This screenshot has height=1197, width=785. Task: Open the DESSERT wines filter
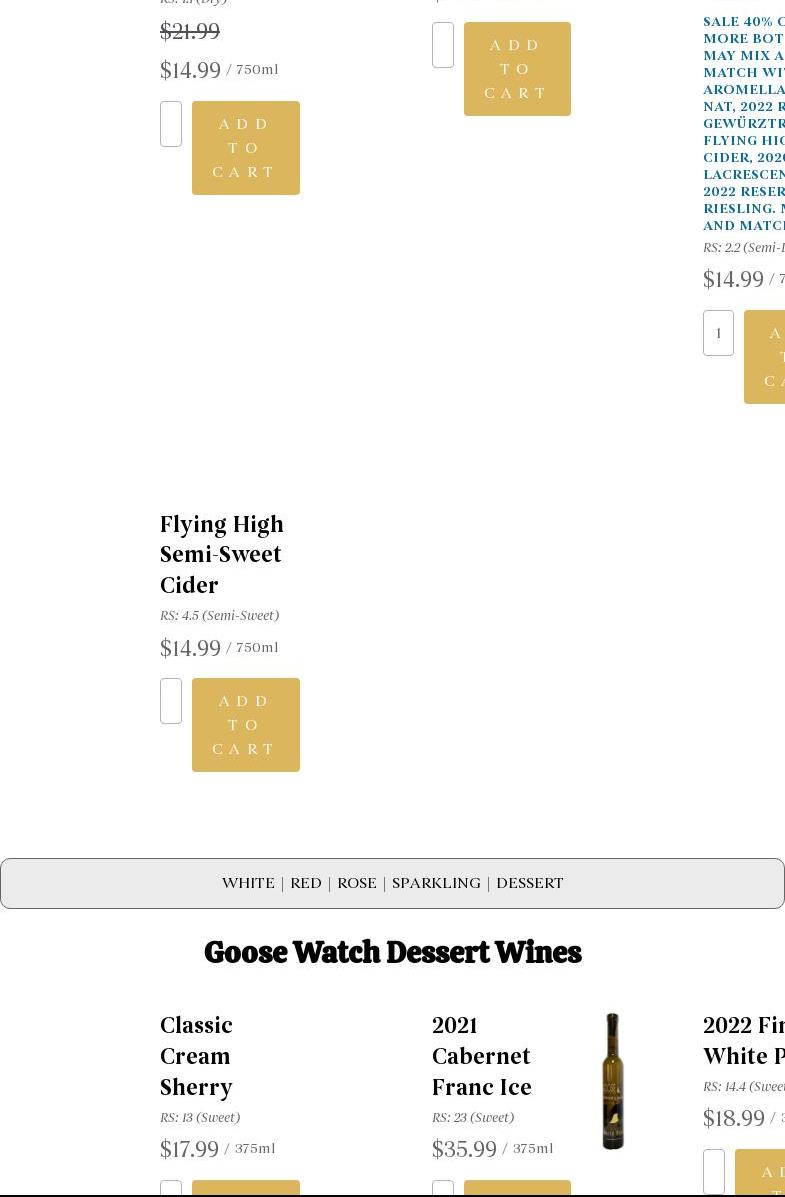(529, 883)
